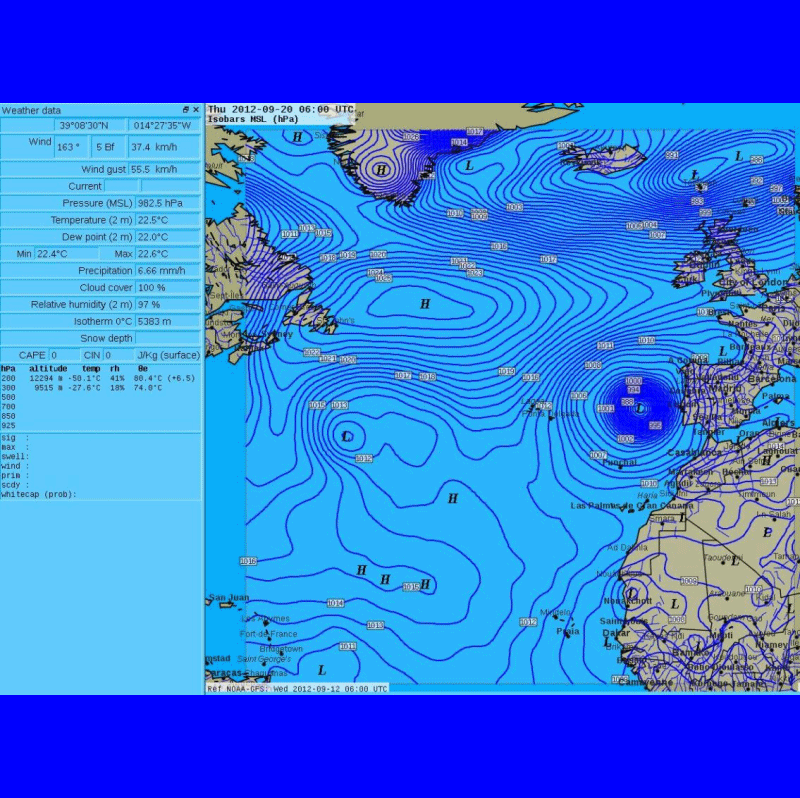Viewport: 800px width, 798px height.
Task: Click the Pressure (MSL) value 982.5 hPa
Action: pyautogui.click(x=166, y=203)
